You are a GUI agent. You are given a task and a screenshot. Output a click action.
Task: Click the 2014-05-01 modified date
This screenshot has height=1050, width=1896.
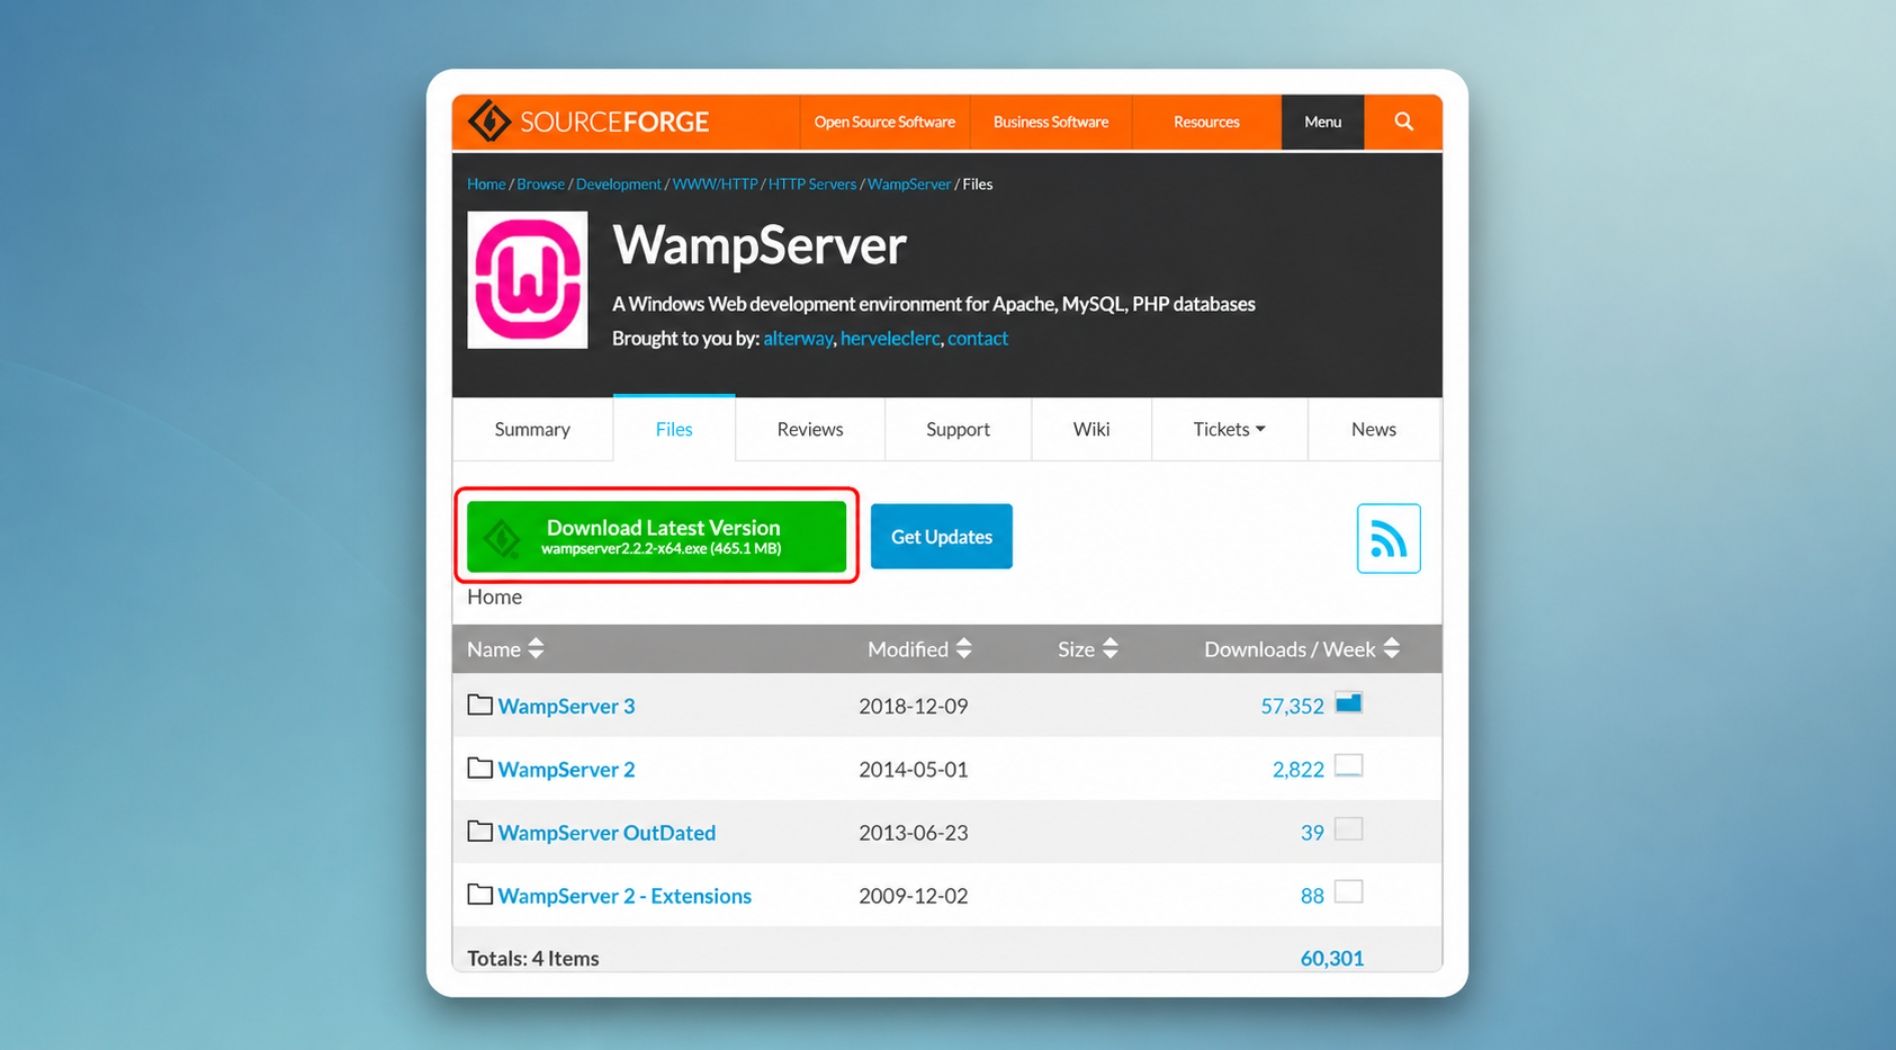pos(913,769)
